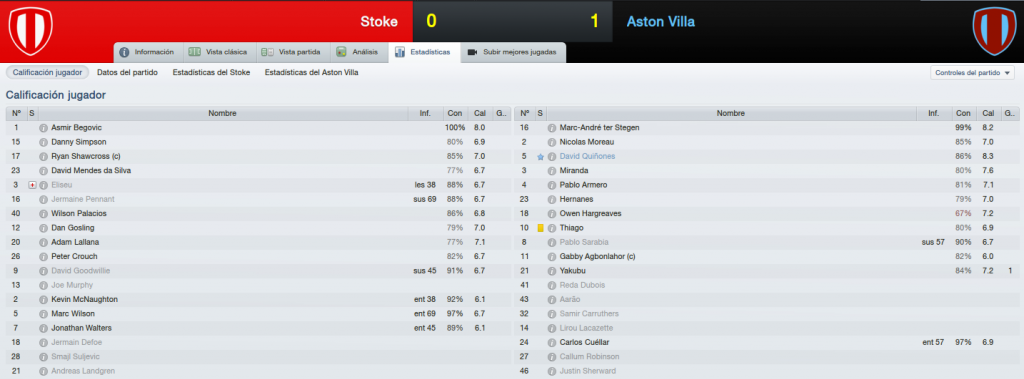Click the Aston Villa club crest icon
Image resolution: width=1024 pixels, height=379 pixels.
(994, 31)
